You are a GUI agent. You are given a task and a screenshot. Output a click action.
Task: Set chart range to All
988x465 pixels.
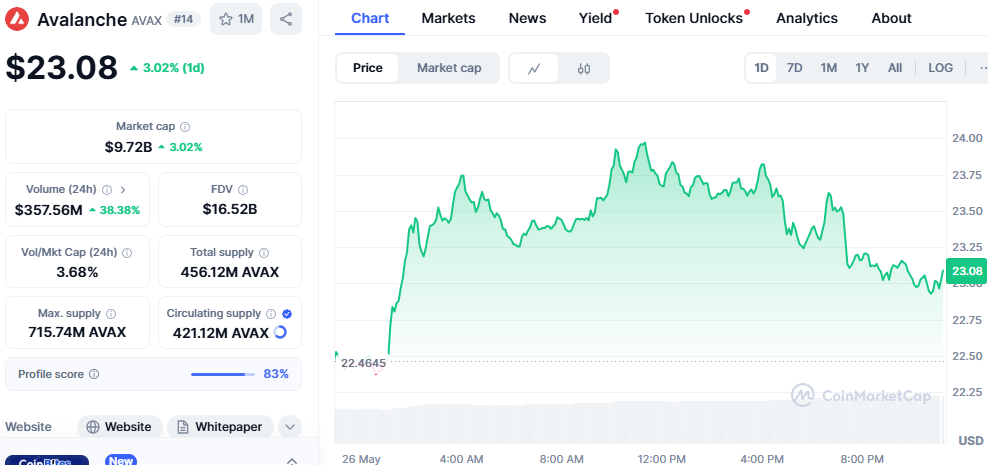[x=895, y=68]
